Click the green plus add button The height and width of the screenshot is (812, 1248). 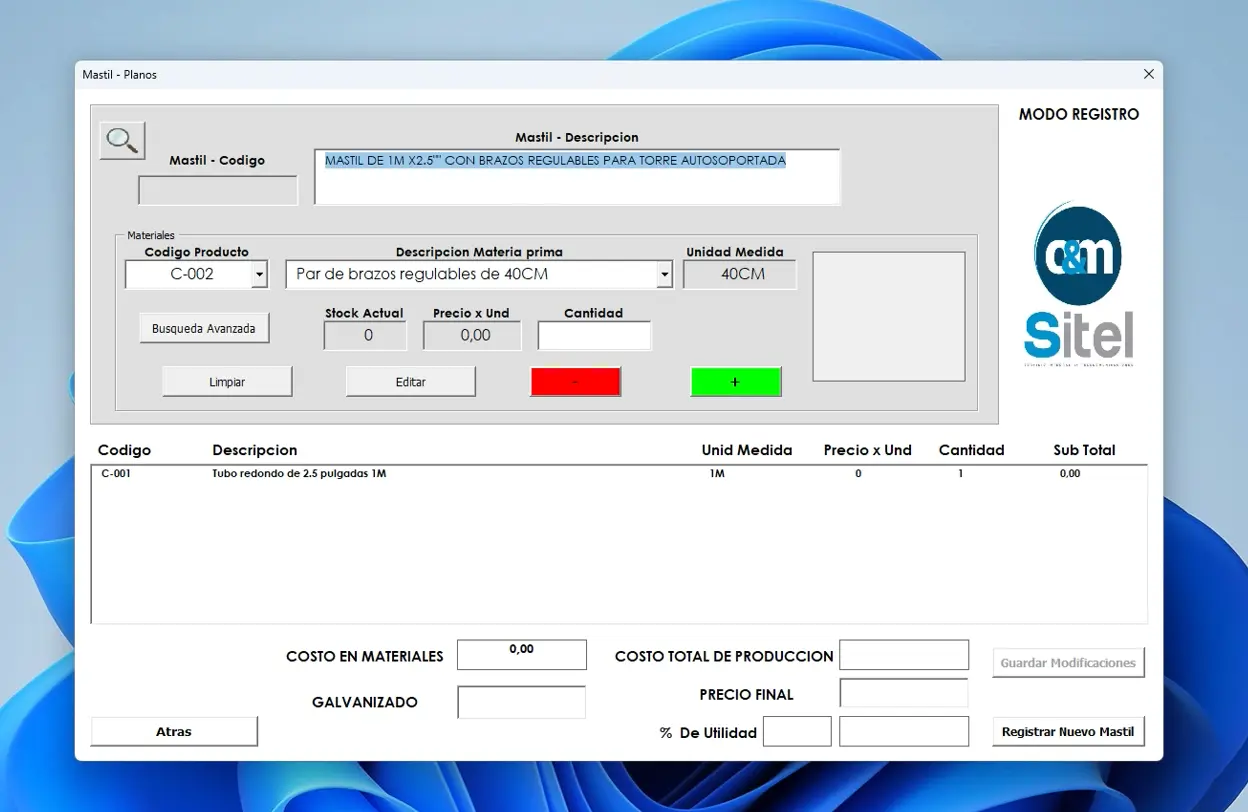pyautogui.click(x=736, y=382)
